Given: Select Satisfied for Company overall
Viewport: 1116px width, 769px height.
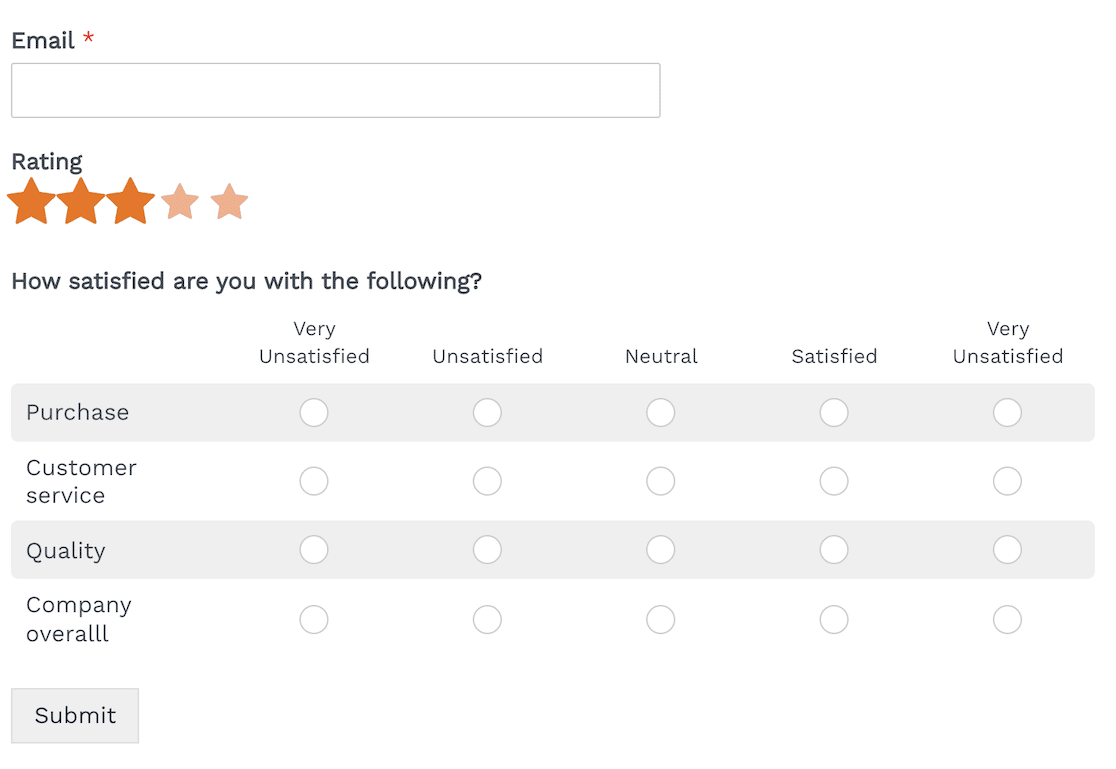Looking at the screenshot, I should pos(834,619).
